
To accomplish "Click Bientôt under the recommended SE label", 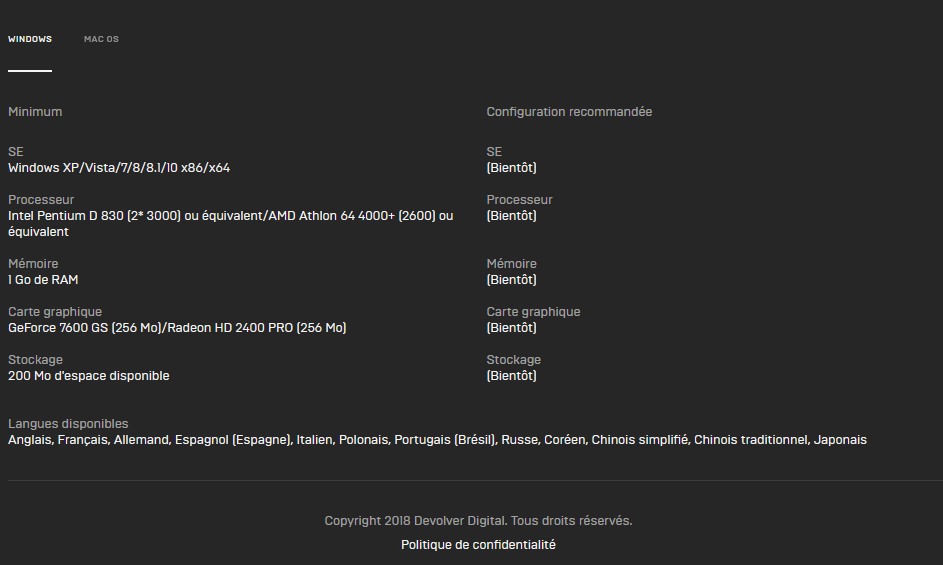I will [511, 168].
